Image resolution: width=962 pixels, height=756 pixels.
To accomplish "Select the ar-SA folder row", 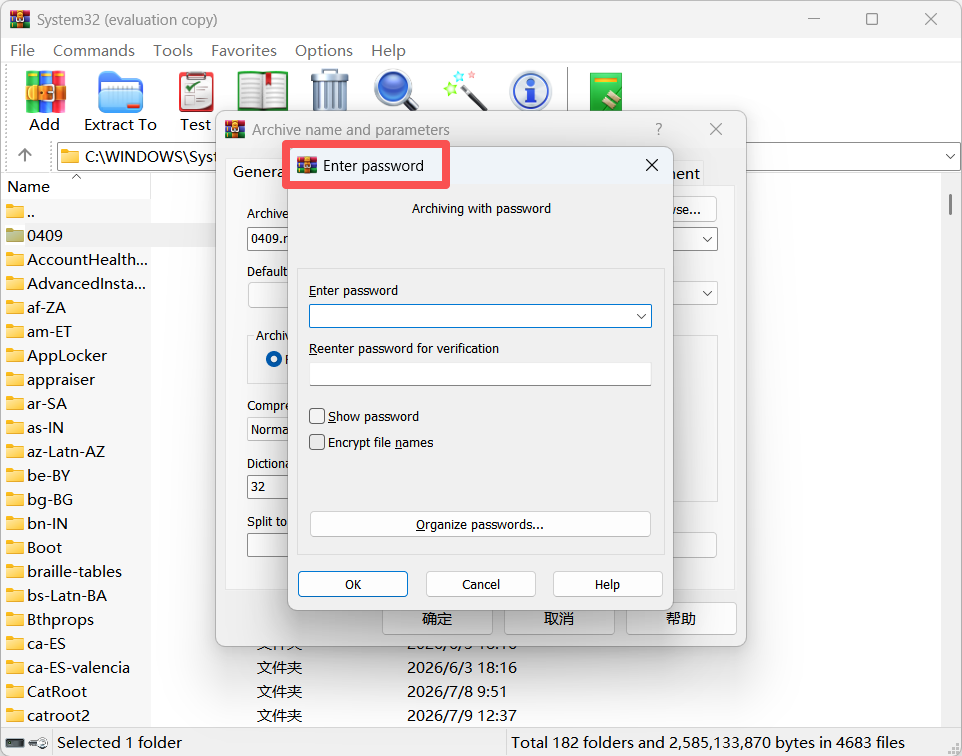I will (x=77, y=403).
